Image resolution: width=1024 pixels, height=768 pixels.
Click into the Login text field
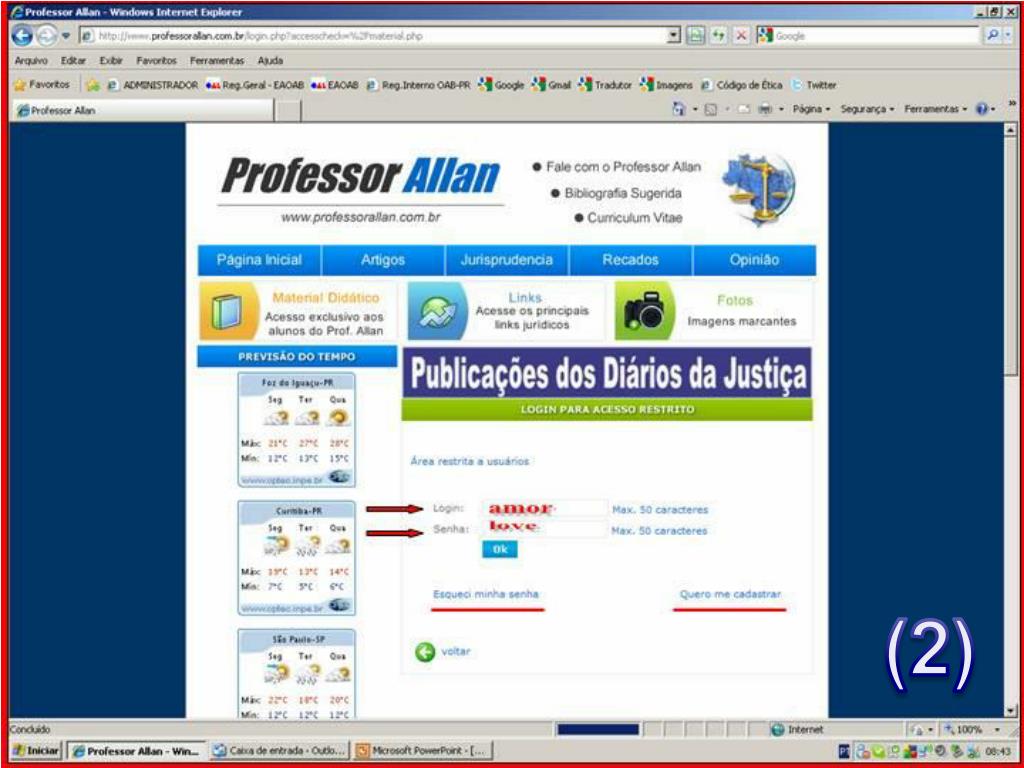click(x=545, y=509)
